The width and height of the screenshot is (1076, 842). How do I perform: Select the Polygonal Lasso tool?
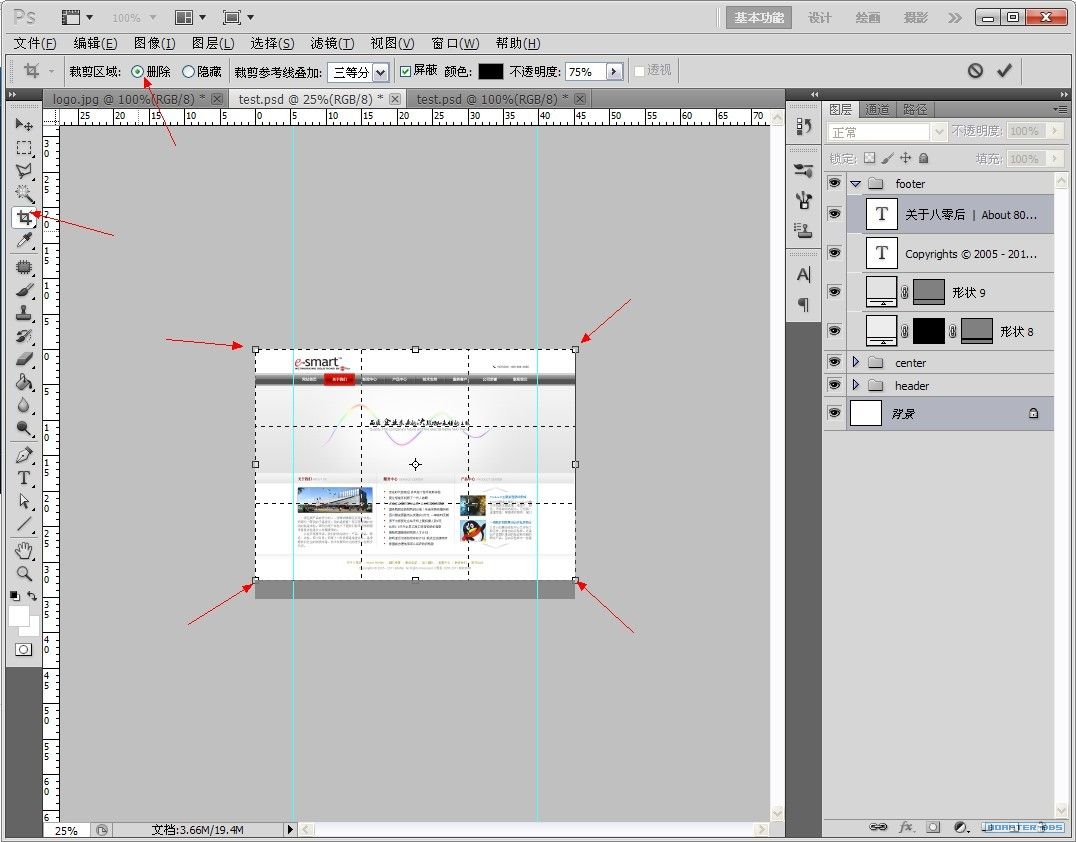point(24,171)
